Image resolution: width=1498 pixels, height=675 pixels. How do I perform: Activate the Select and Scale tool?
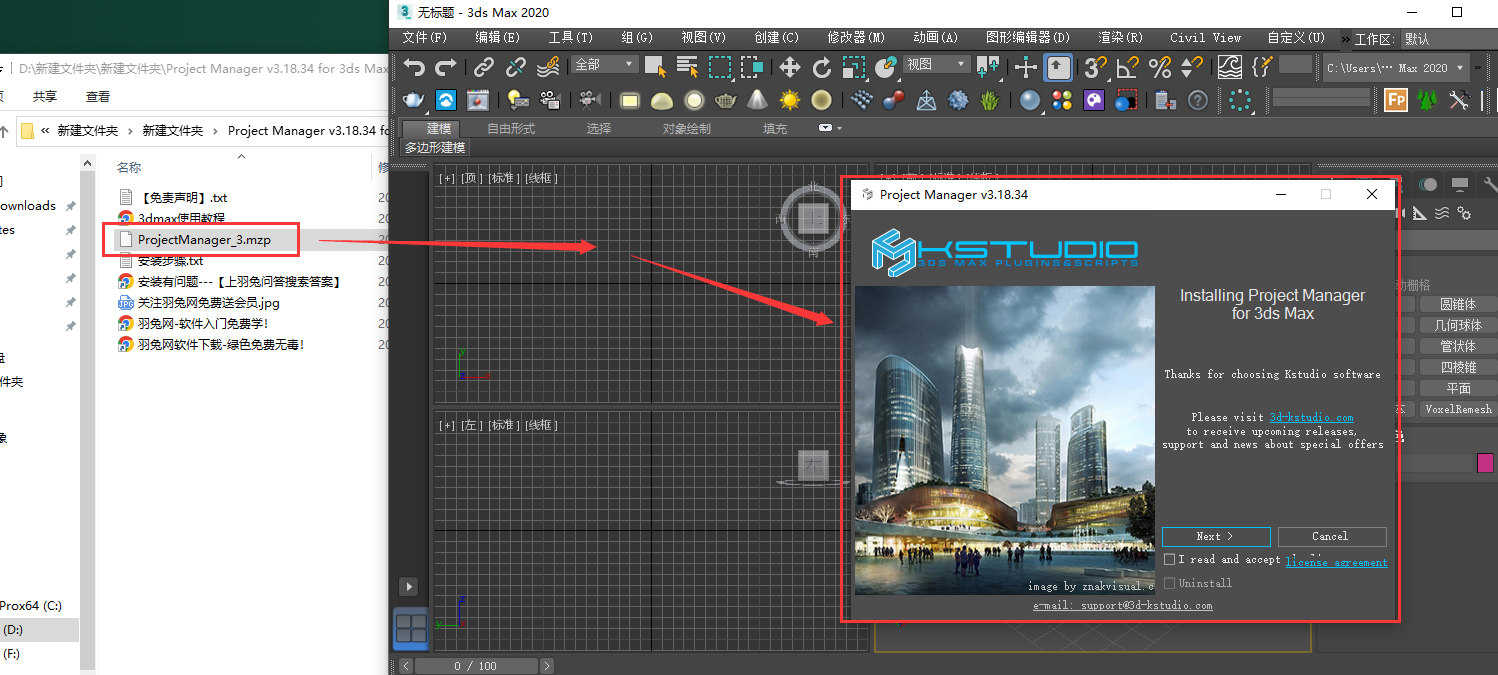point(854,67)
